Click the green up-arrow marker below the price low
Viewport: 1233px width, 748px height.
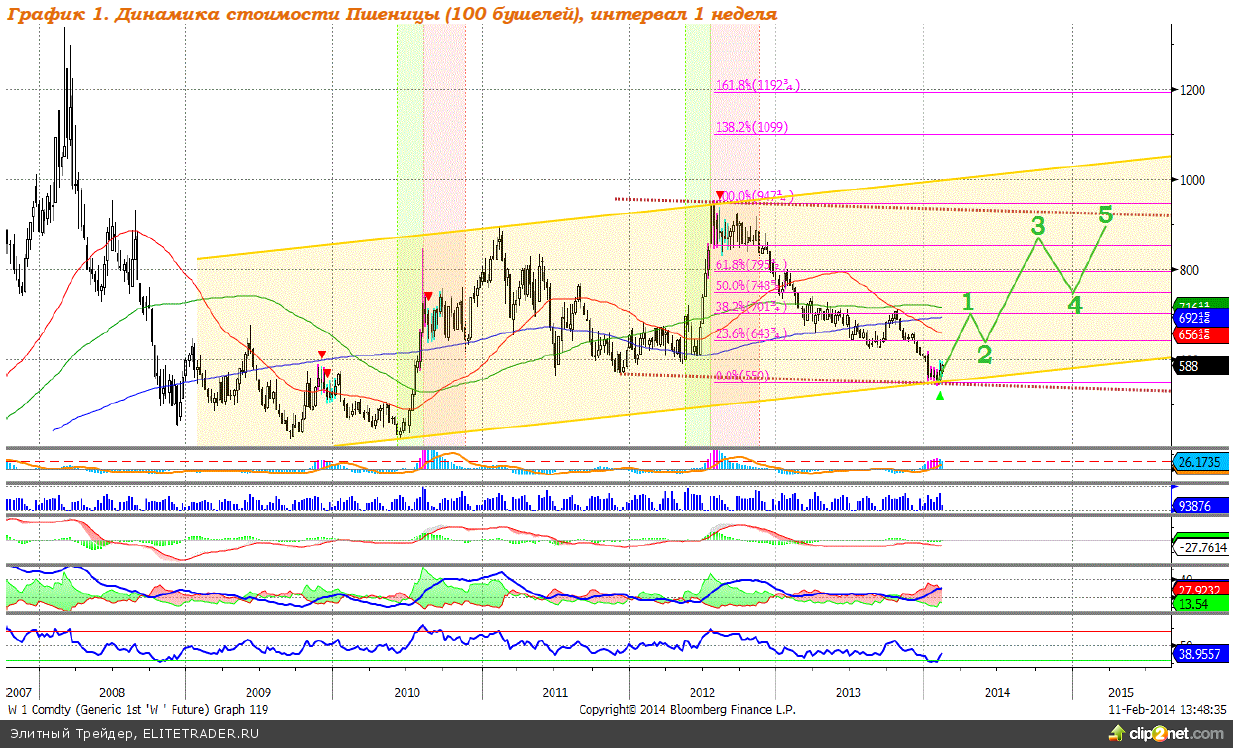click(939, 396)
